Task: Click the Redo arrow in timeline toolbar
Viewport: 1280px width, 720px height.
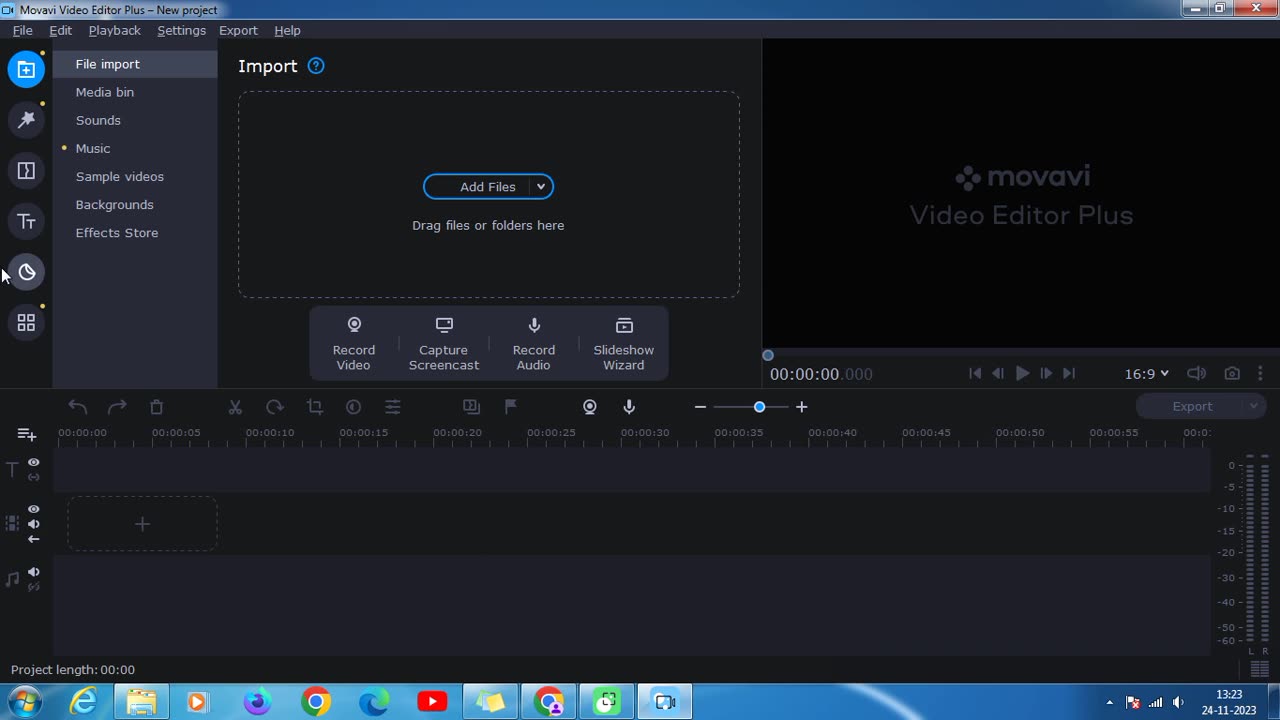Action: (x=117, y=407)
